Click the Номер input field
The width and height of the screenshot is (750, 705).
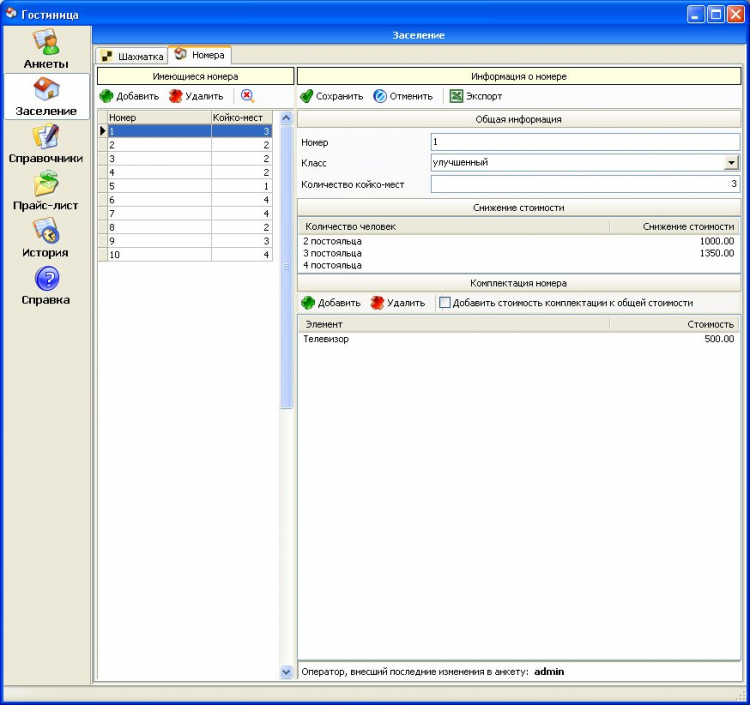coord(585,142)
